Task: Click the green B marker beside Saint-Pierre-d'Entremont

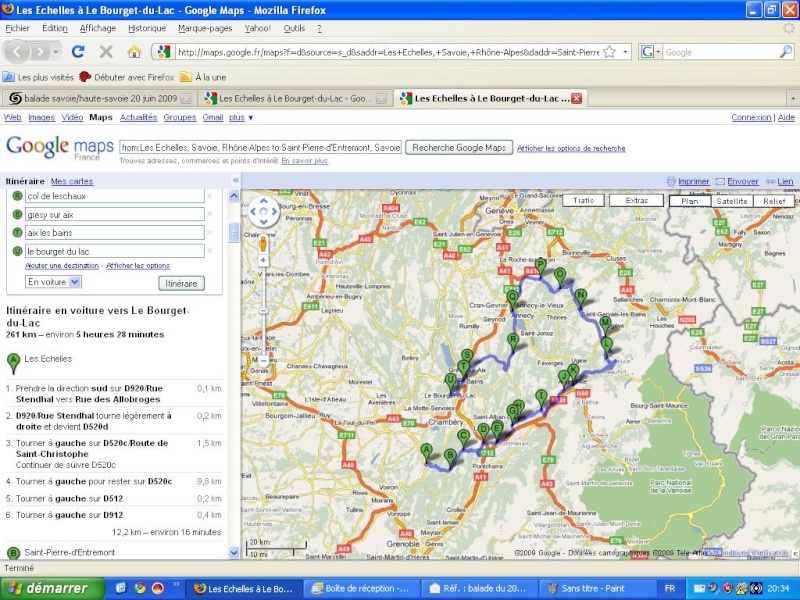Action: coord(13,553)
